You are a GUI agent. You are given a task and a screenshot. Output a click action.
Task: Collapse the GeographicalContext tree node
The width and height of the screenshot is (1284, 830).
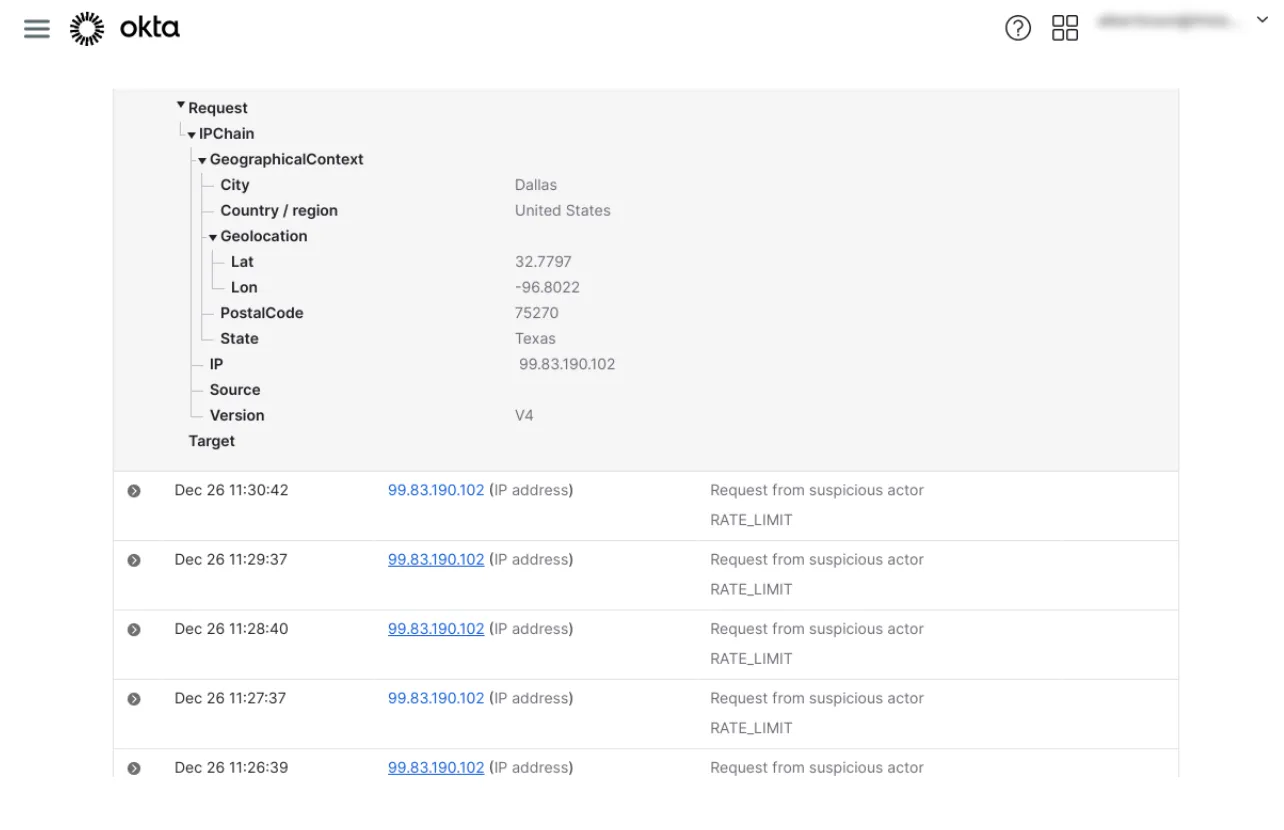coord(202,158)
